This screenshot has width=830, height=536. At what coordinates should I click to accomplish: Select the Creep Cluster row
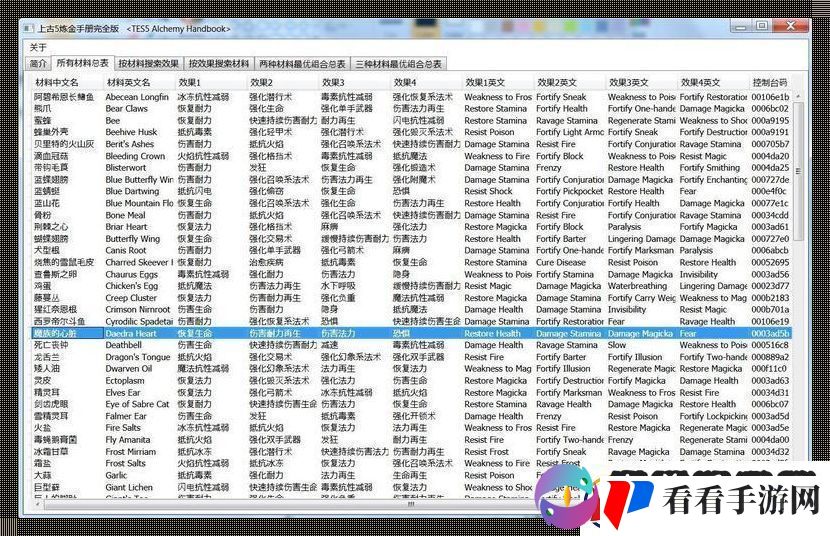(x=412, y=298)
